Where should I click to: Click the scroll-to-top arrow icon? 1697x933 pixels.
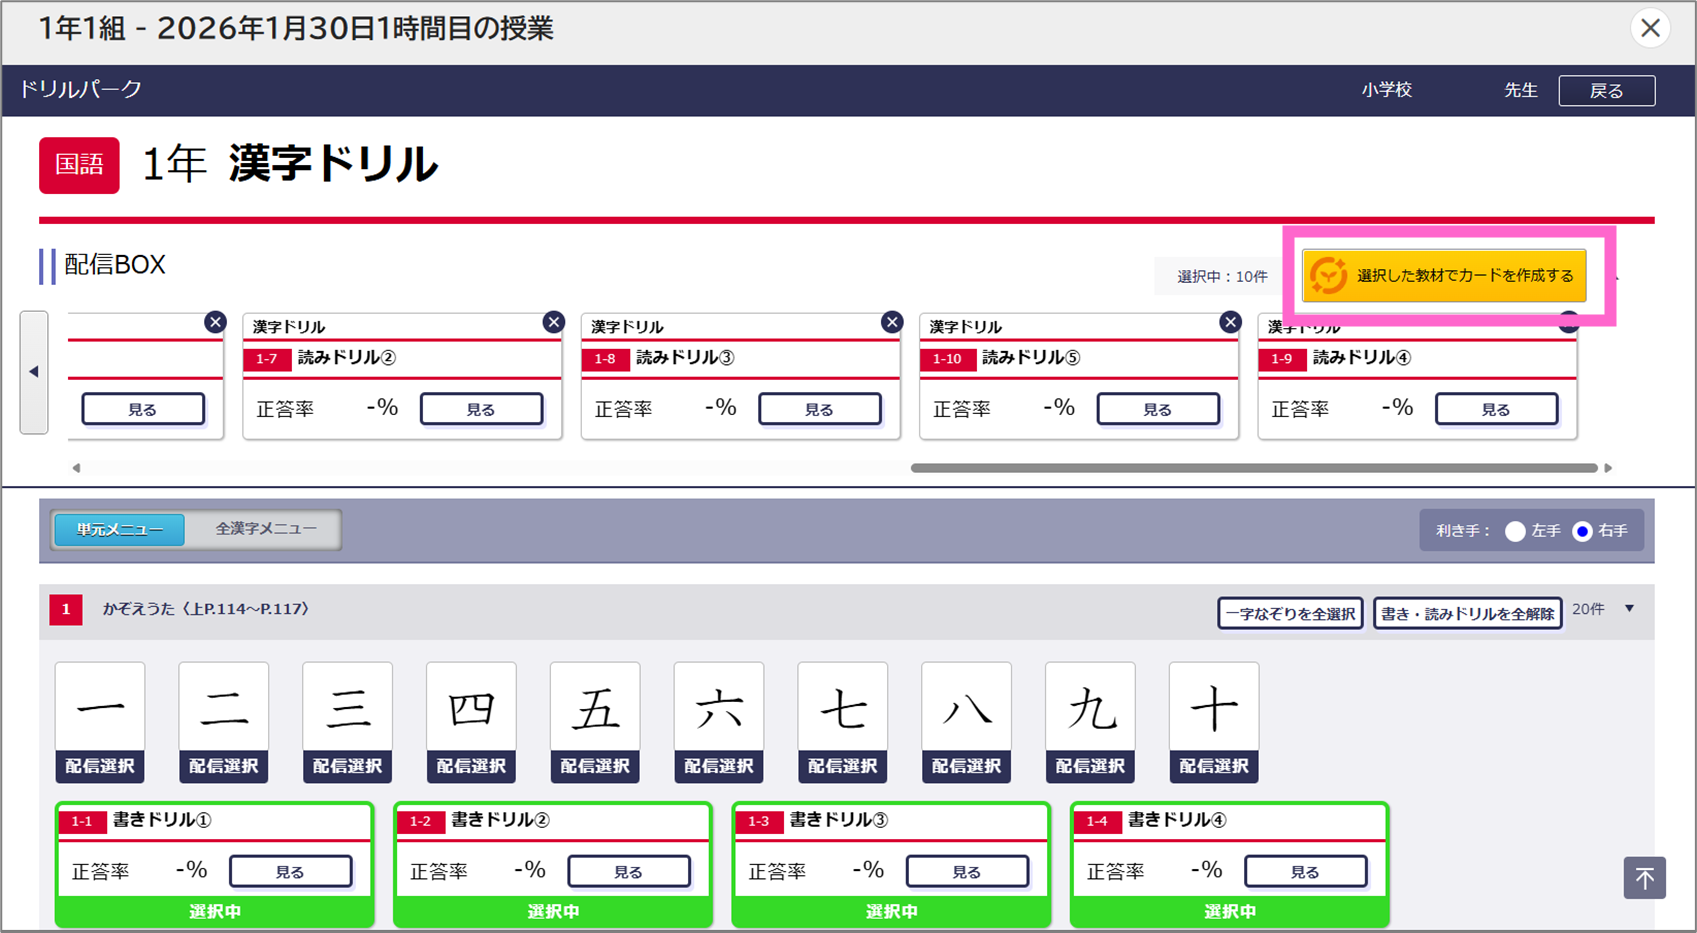coord(1644,878)
